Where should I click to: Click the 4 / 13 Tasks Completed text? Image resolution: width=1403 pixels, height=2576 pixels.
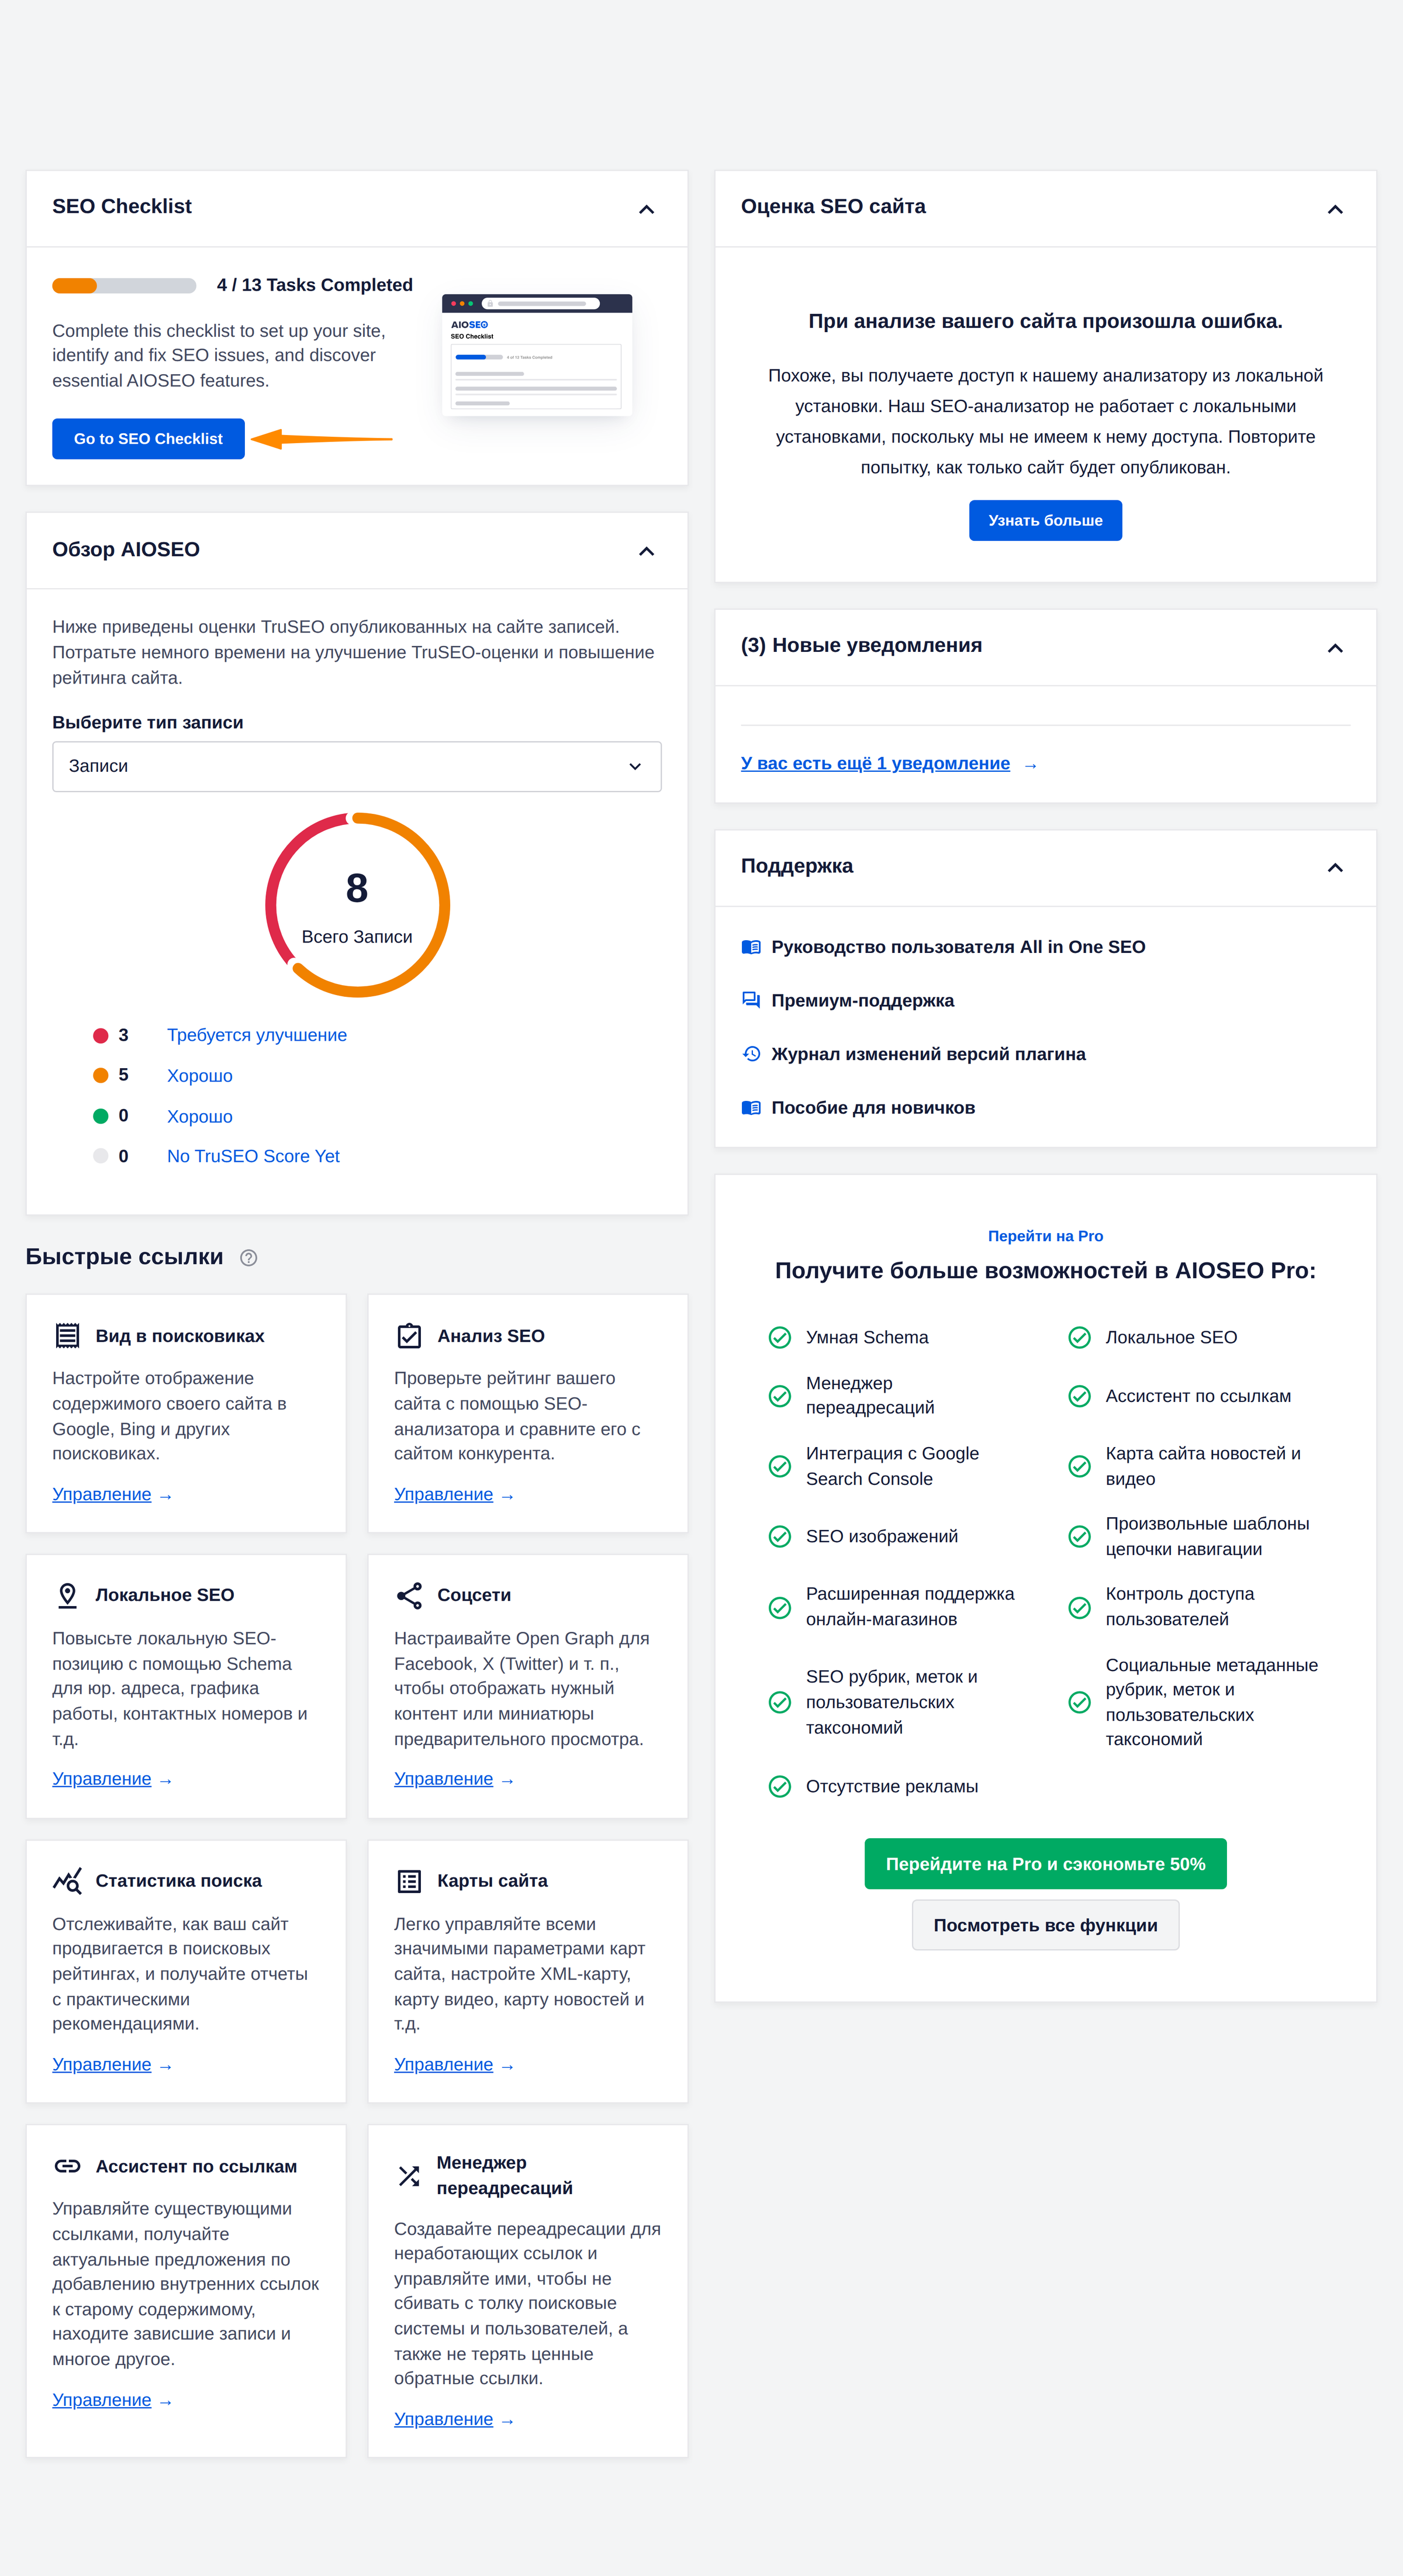click(314, 285)
